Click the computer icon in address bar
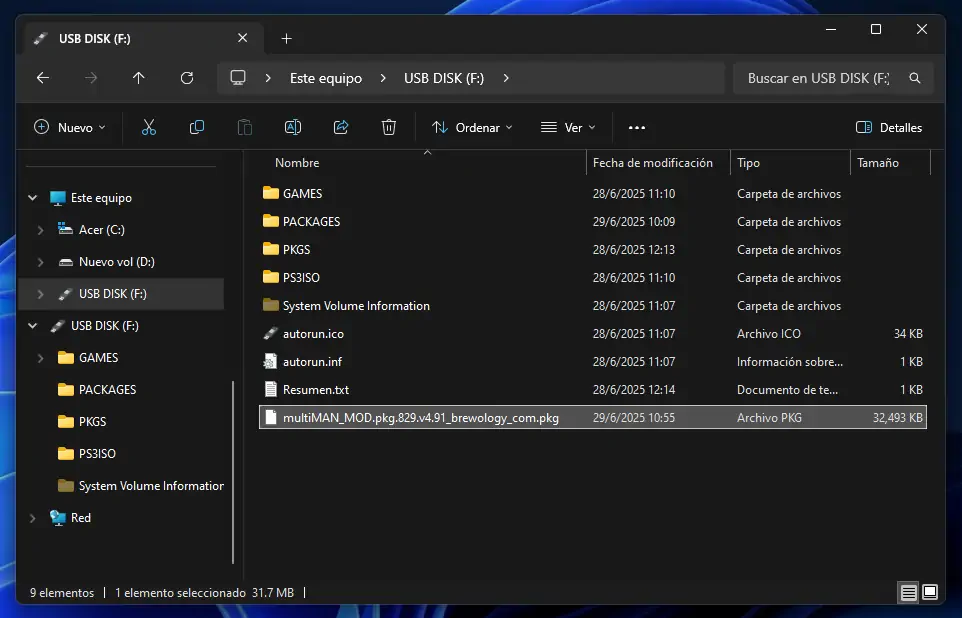 [x=237, y=77]
